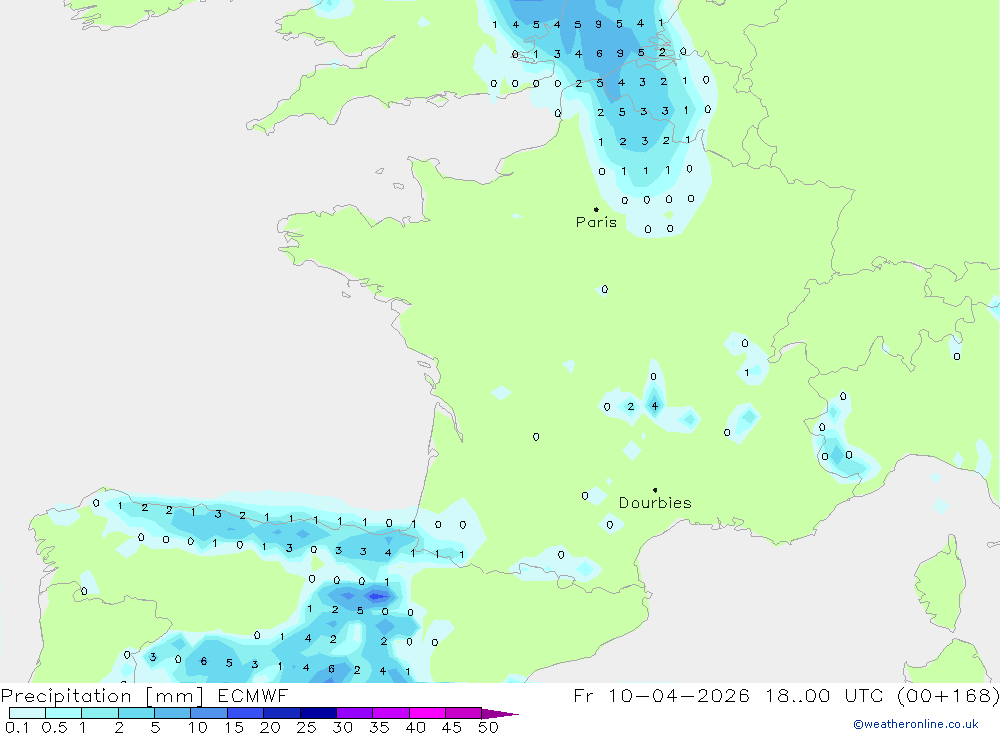The height and width of the screenshot is (733, 1000).
Task: Click the (00+168) forecast hour label
Action: click(948, 695)
